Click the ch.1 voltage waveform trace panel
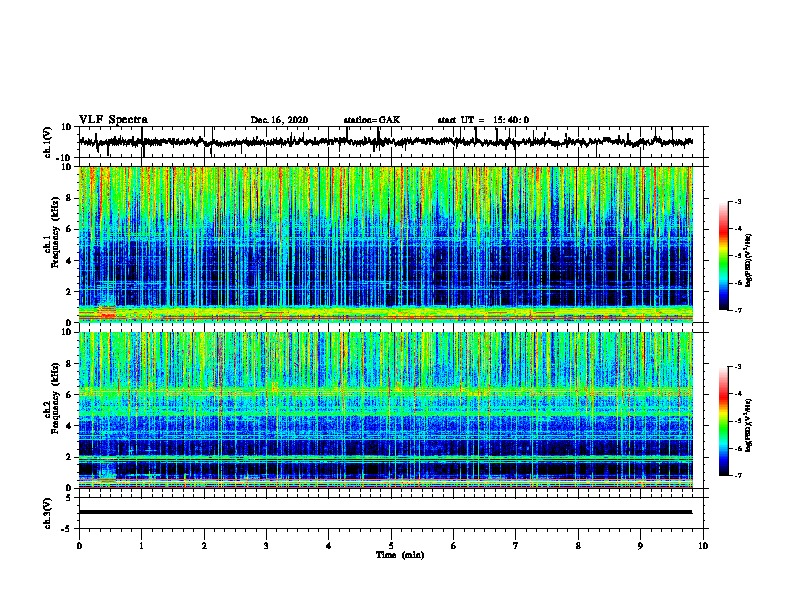This screenshot has height=612, width=792. [x=391, y=142]
